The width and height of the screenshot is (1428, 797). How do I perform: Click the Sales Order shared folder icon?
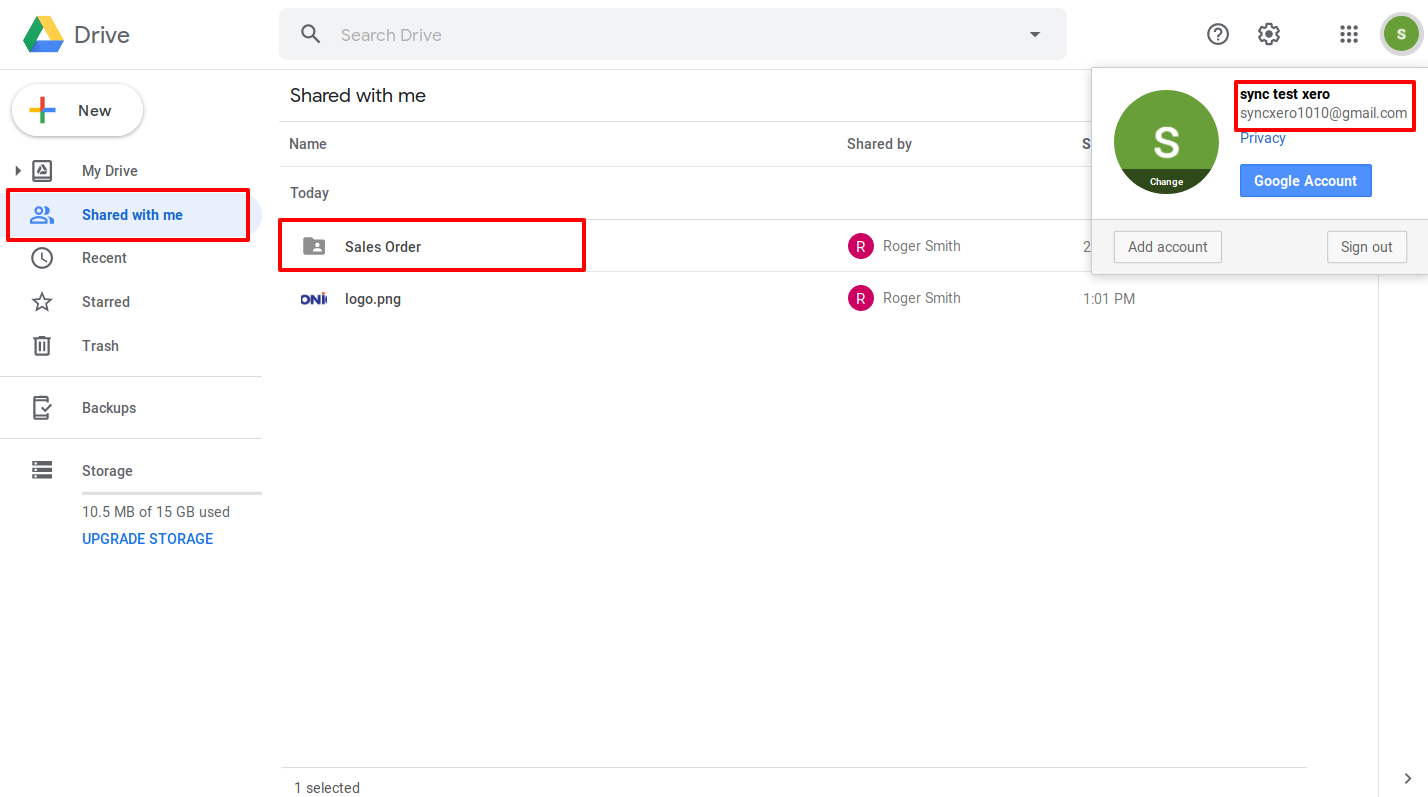(314, 246)
